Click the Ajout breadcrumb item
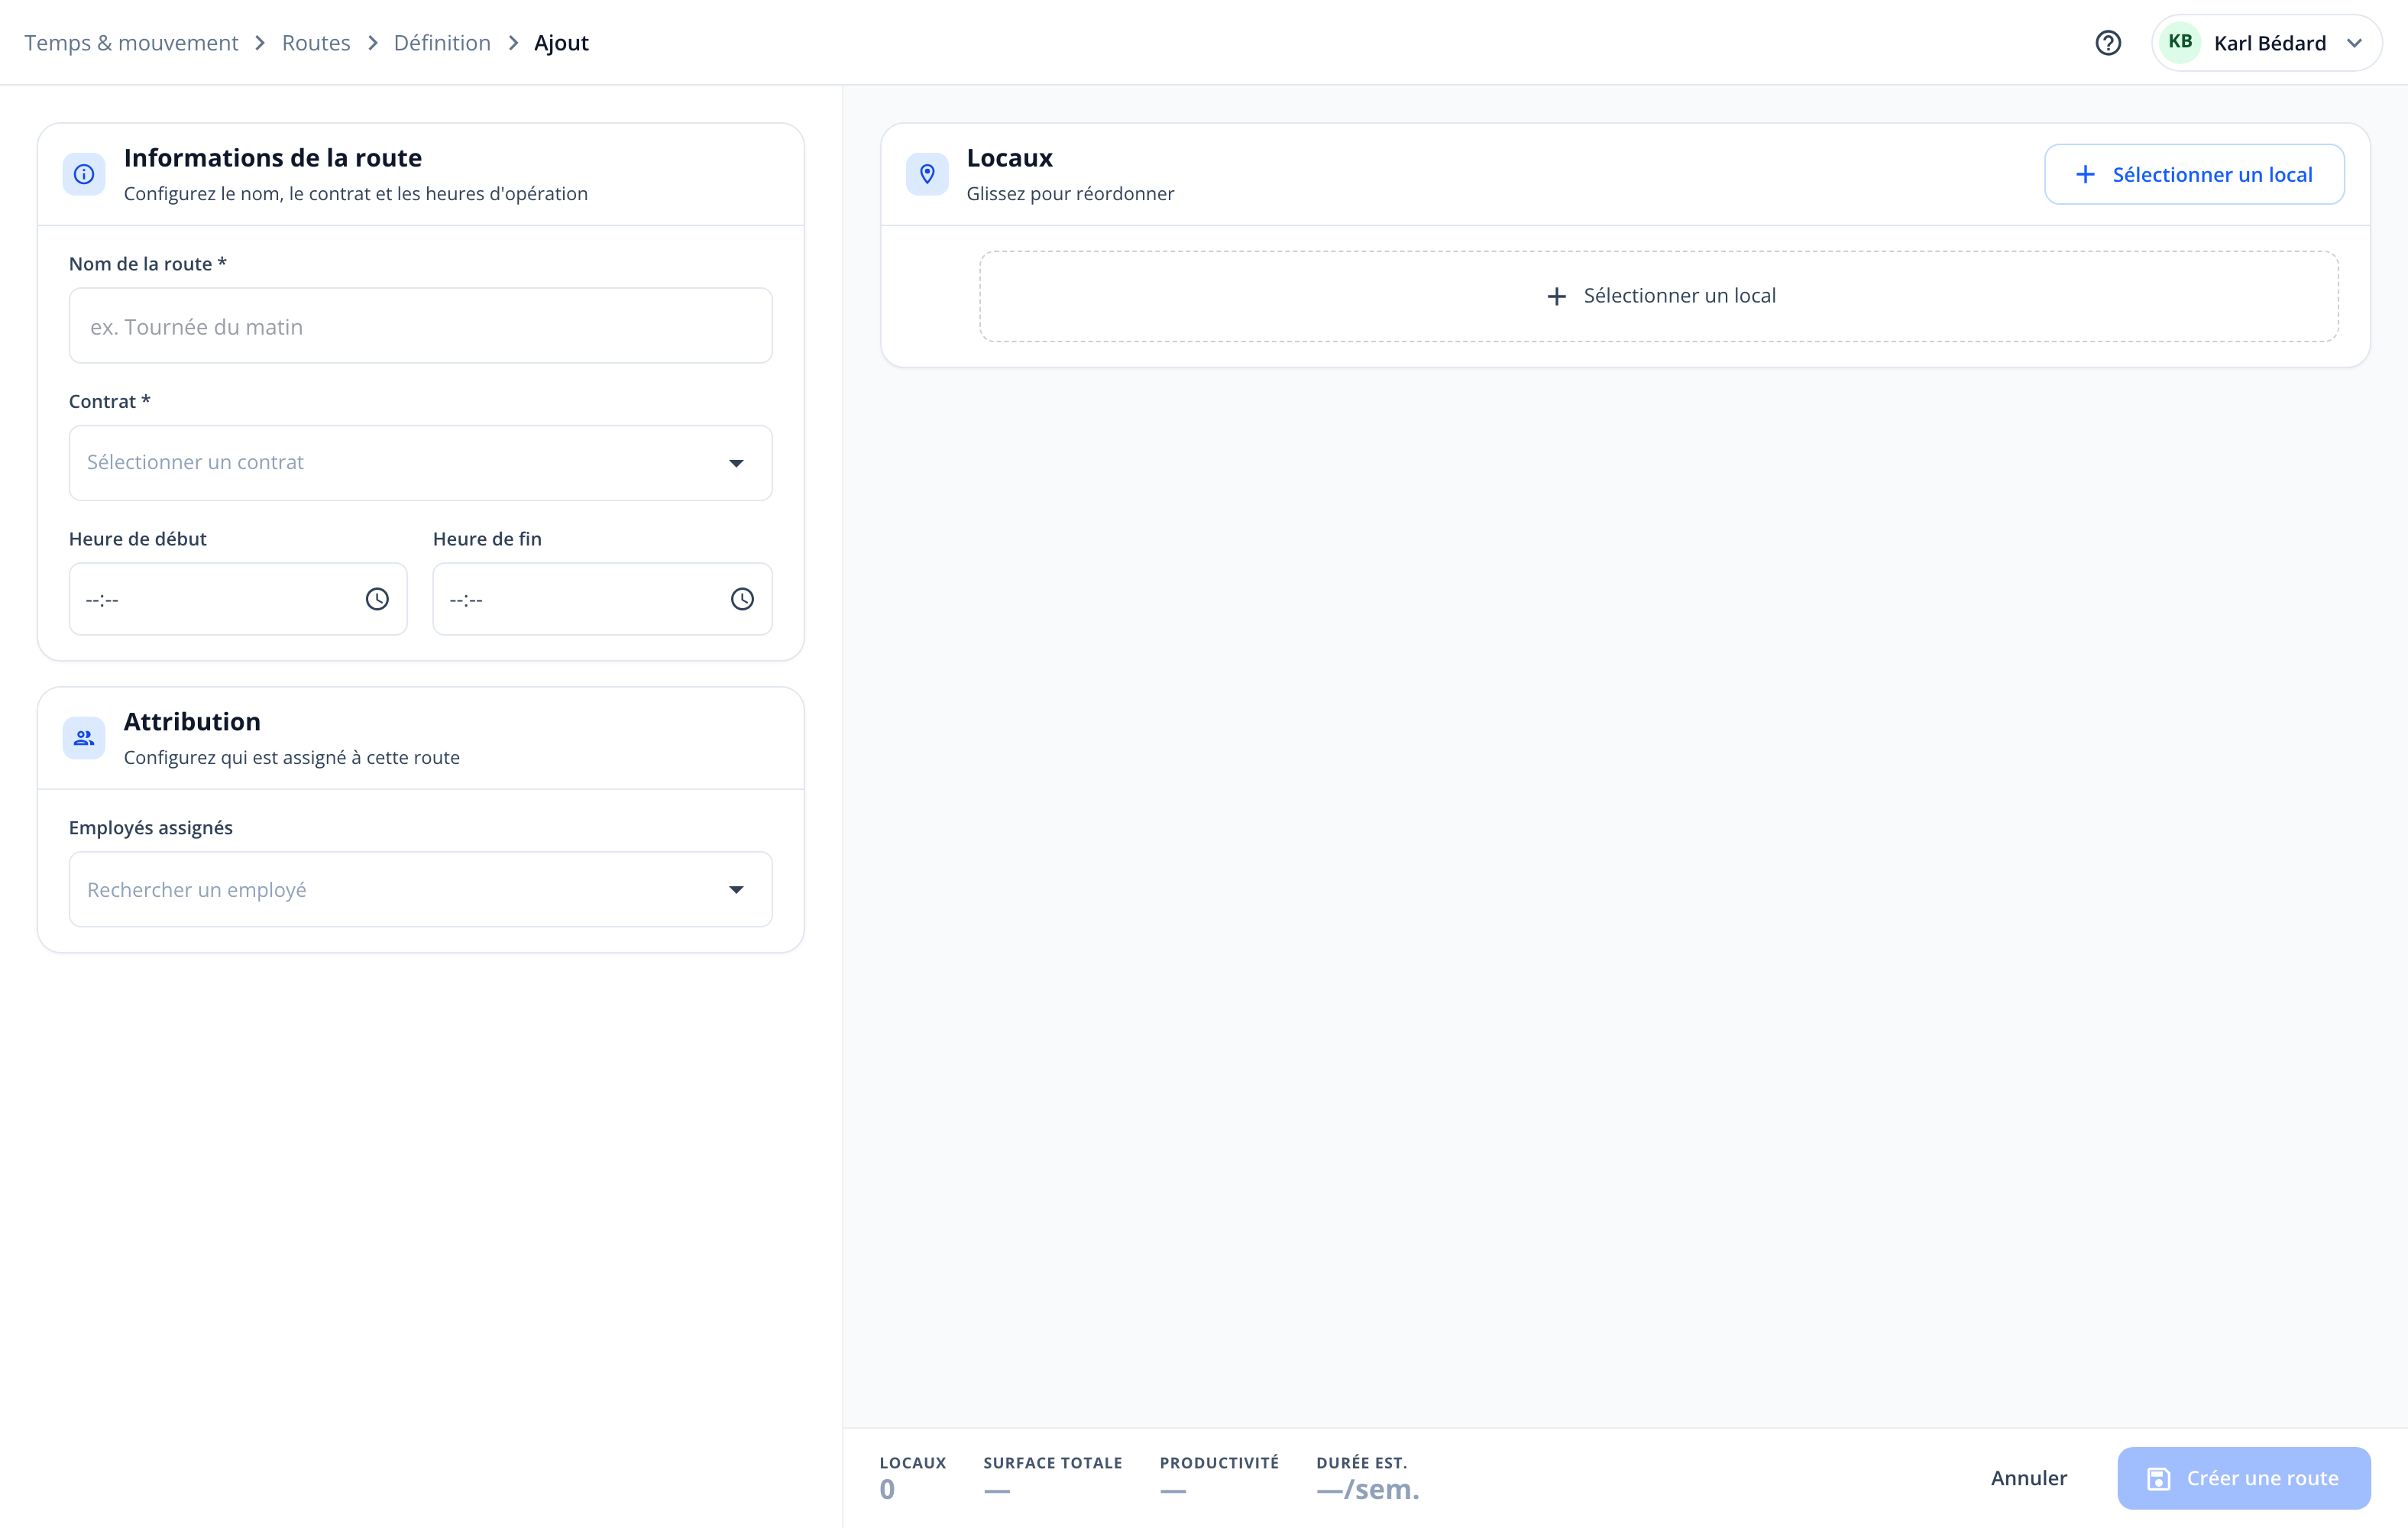 pos(561,43)
